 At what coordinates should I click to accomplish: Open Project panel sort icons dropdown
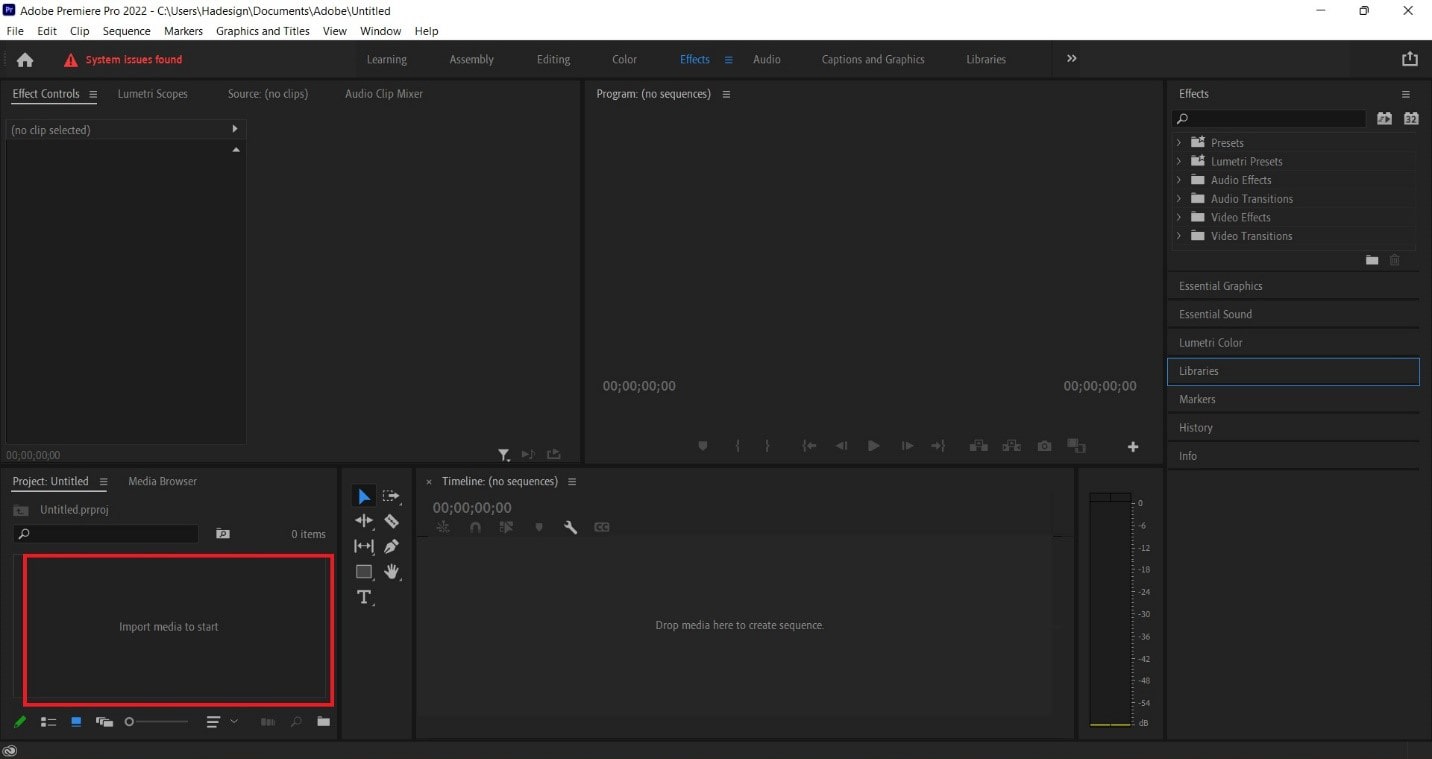221,721
